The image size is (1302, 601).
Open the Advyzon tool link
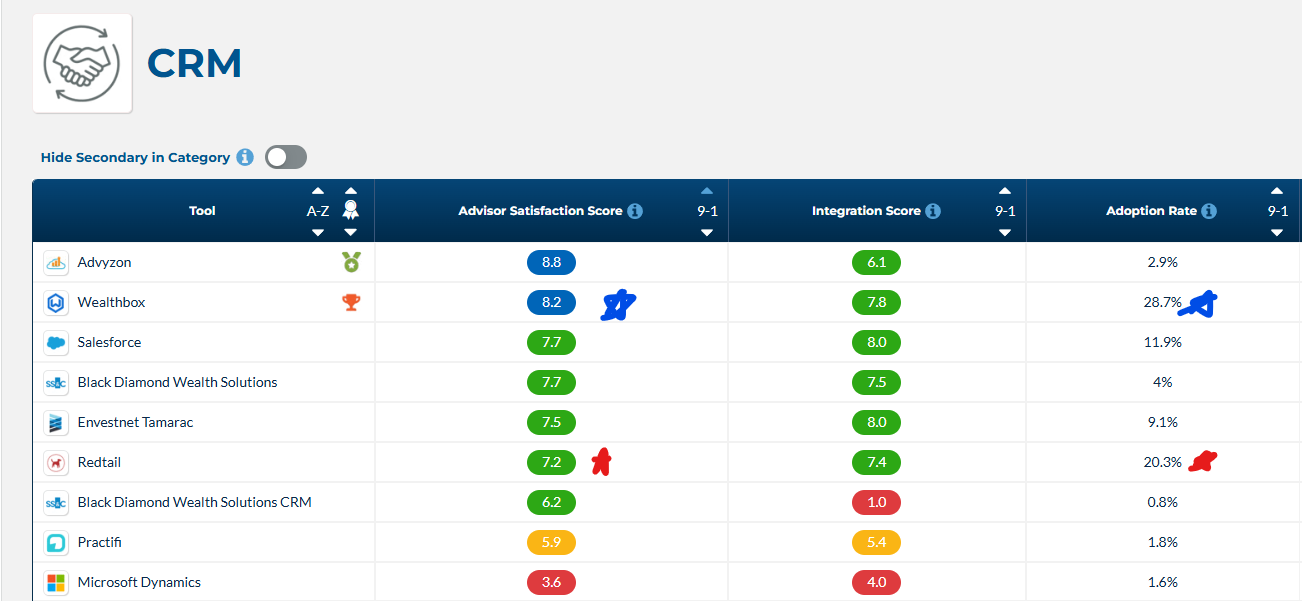tap(104, 262)
